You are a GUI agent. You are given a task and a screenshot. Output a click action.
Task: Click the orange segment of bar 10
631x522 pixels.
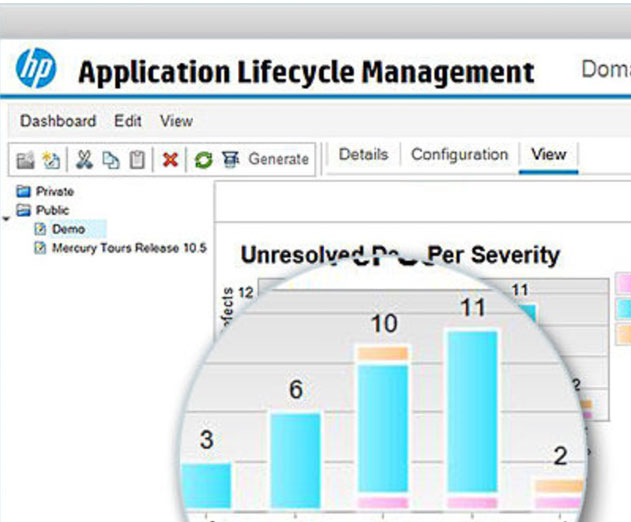pyautogui.click(x=383, y=353)
